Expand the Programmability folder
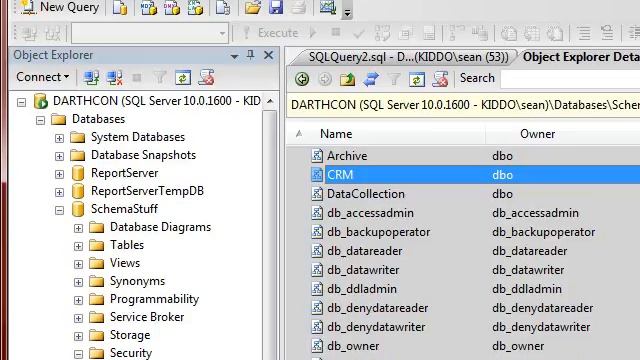The height and width of the screenshot is (360, 640). (78, 300)
